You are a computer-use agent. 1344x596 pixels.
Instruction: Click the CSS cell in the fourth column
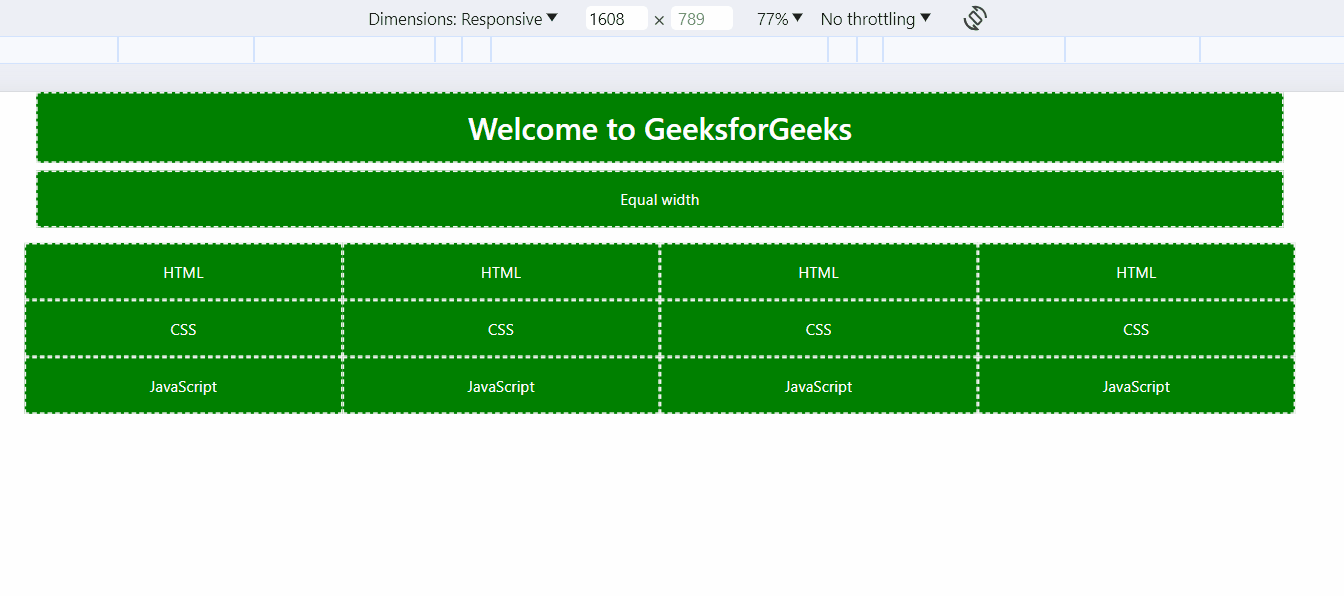point(1136,329)
